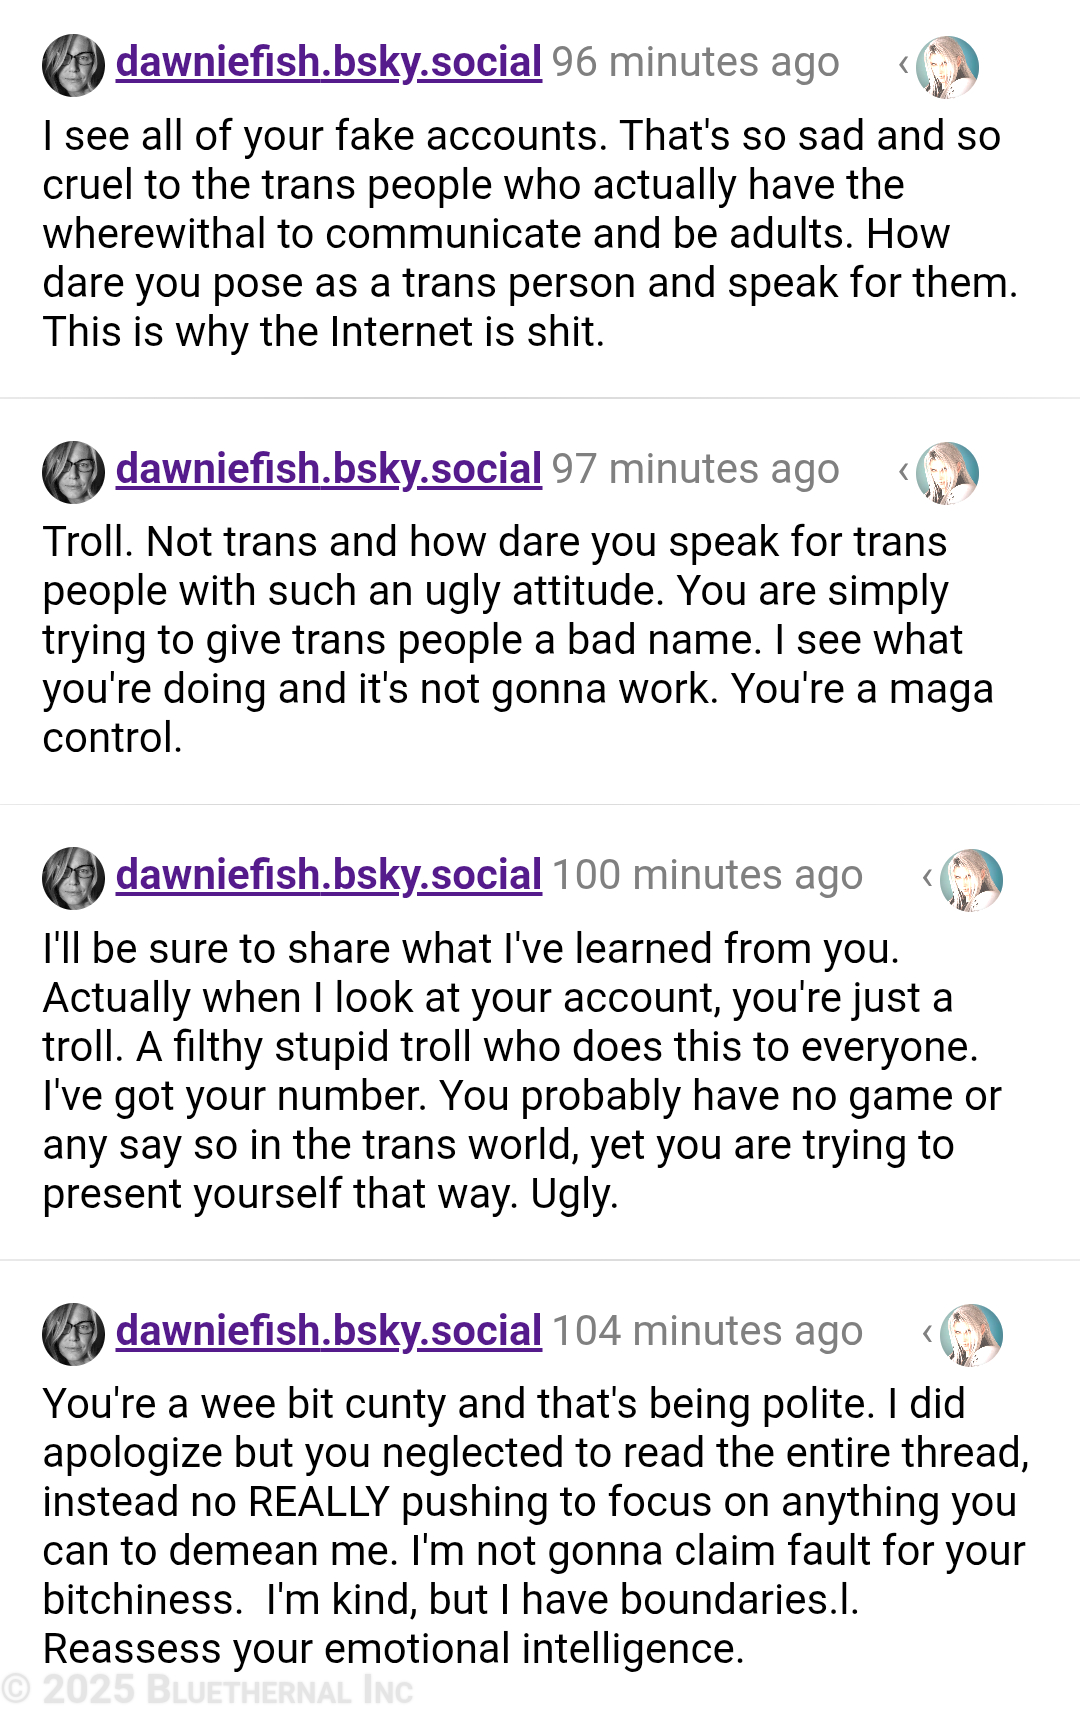
Task: Click reply chevron on the 96 minutes ago post
Action: [904, 65]
